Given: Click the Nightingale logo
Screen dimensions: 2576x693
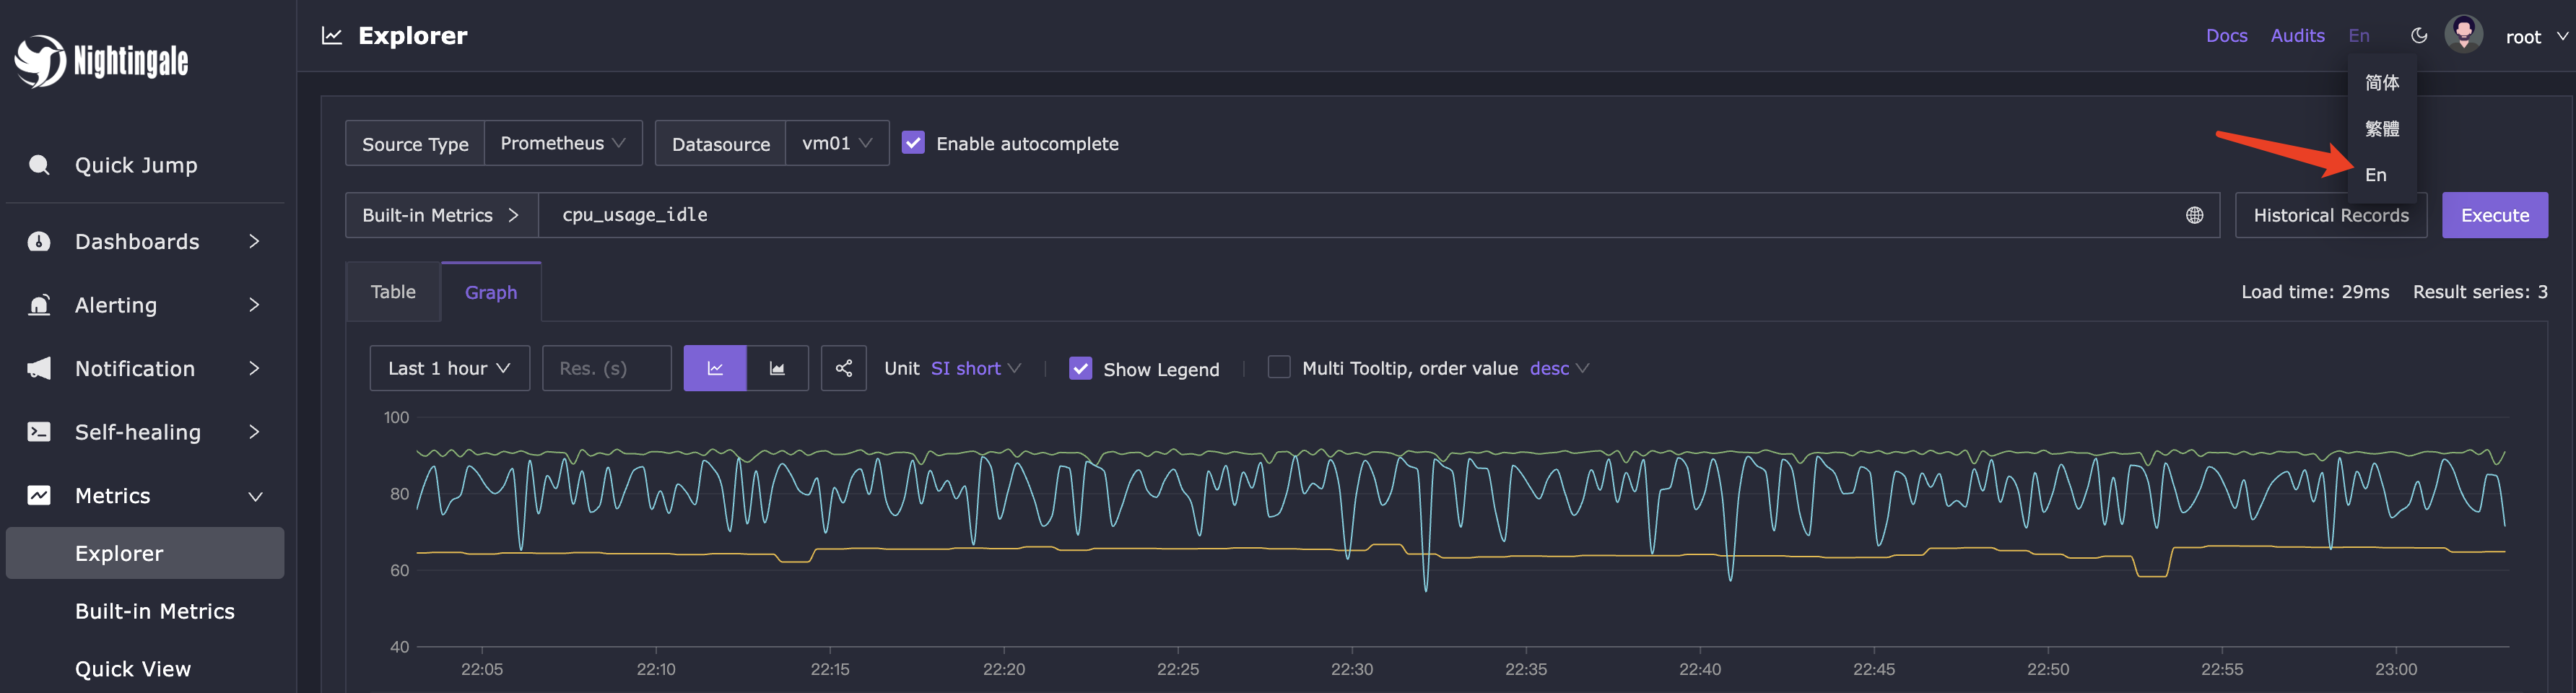Looking at the screenshot, I should pyautogui.click(x=101, y=61).
